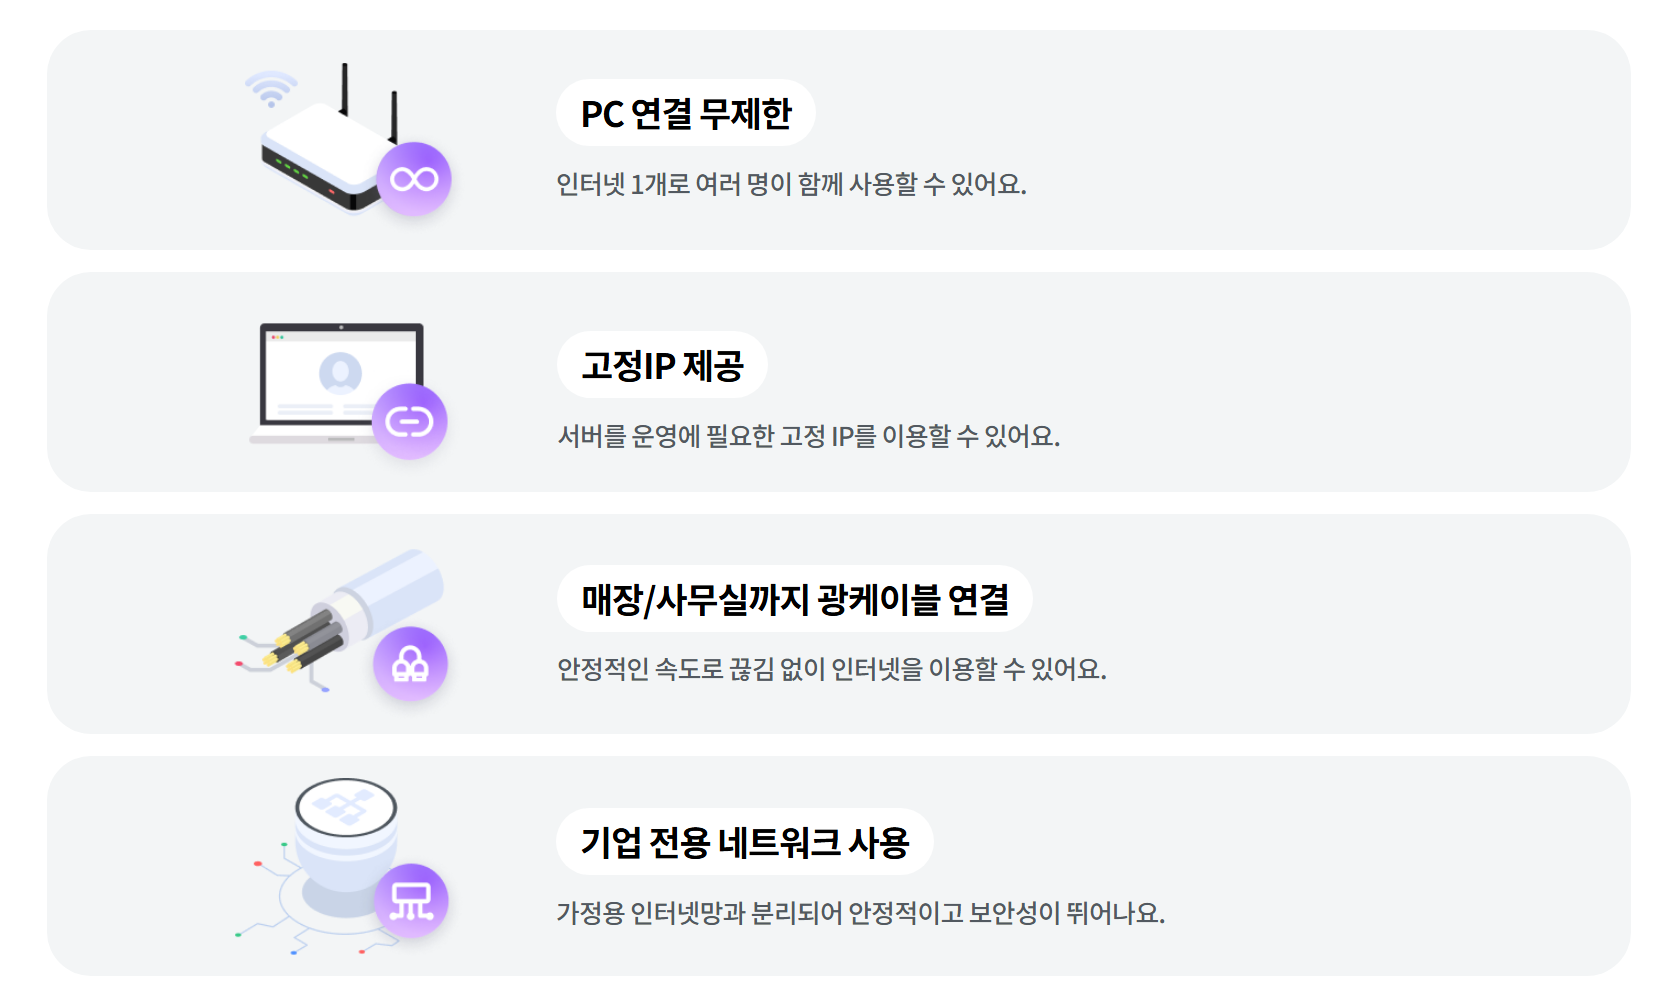This screenshot has width=1675, height=1002.
Task: Select the 'PC 연결 무제한' title pill
Action: (686, 113)
